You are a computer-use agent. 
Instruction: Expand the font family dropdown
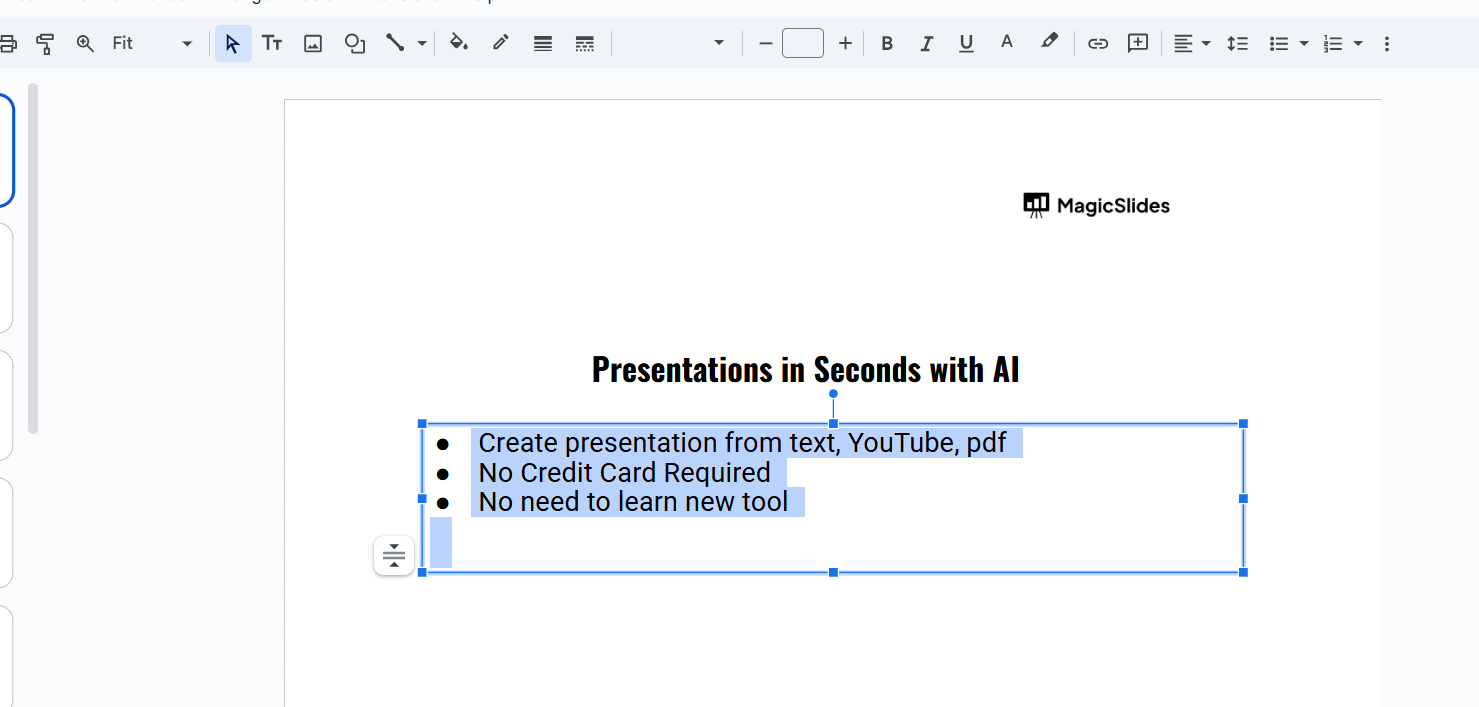click(x=718, y=43)
